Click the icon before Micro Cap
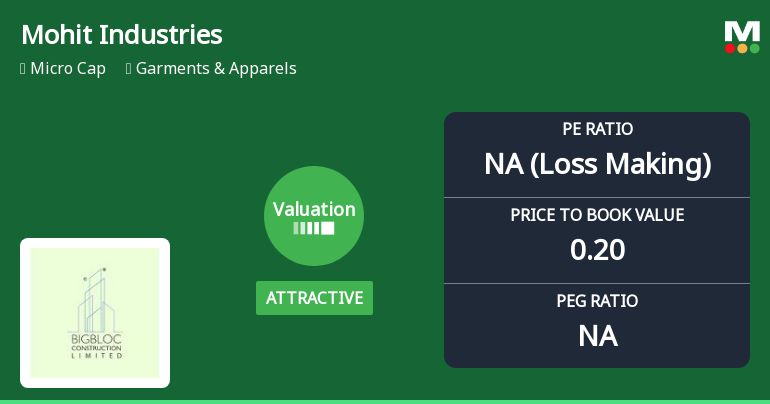The image size is (770, 404). point(23,69)
